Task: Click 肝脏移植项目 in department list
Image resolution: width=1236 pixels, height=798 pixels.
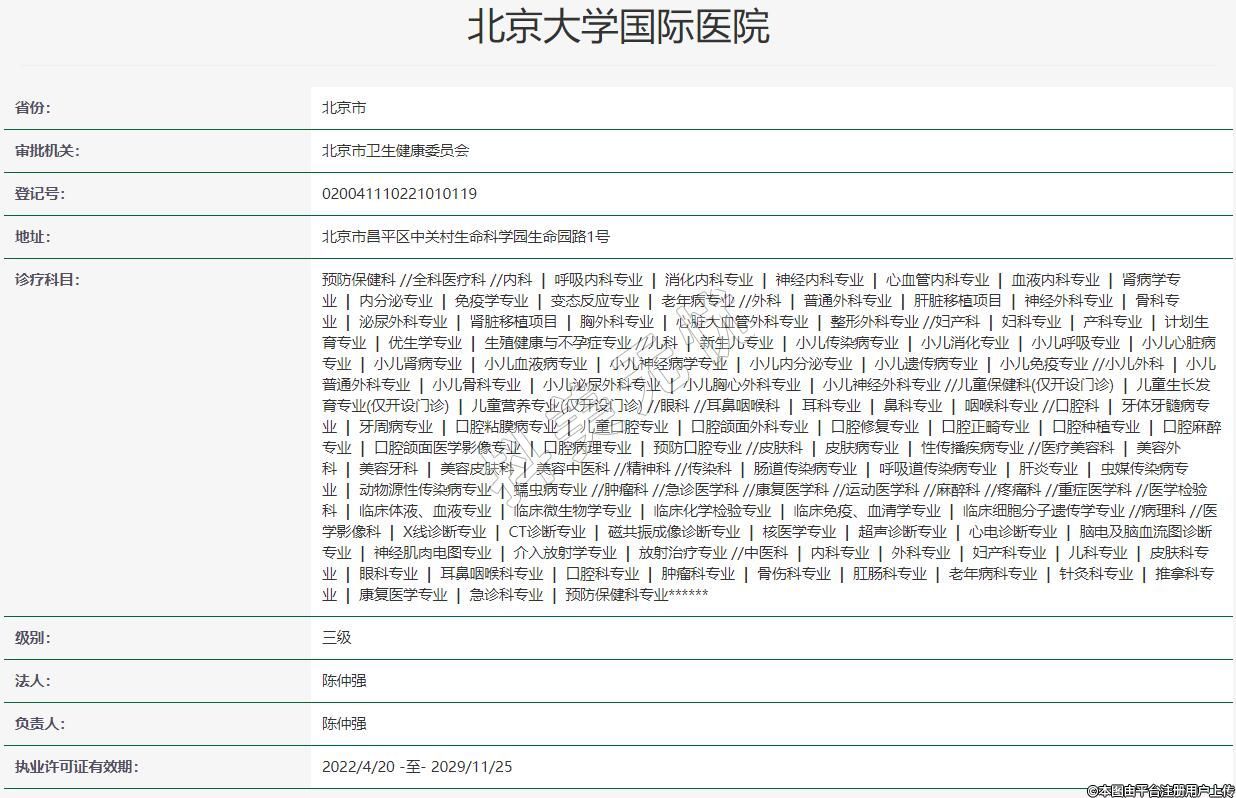Action: click(957, 301)
